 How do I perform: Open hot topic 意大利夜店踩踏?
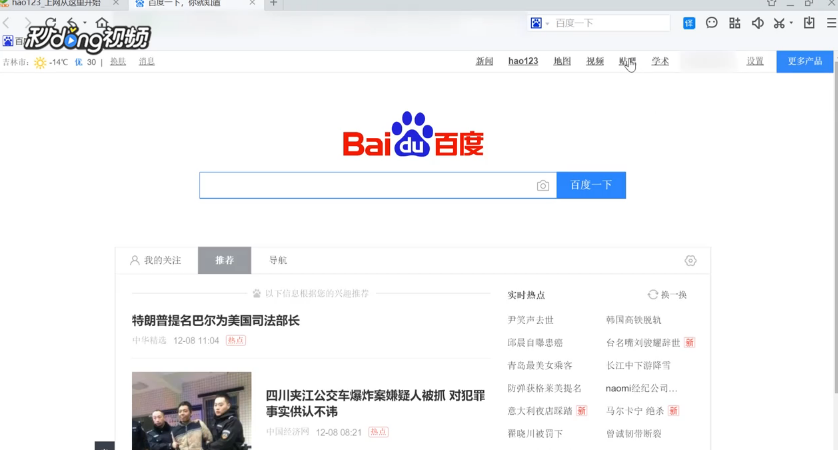coord(540,411)
